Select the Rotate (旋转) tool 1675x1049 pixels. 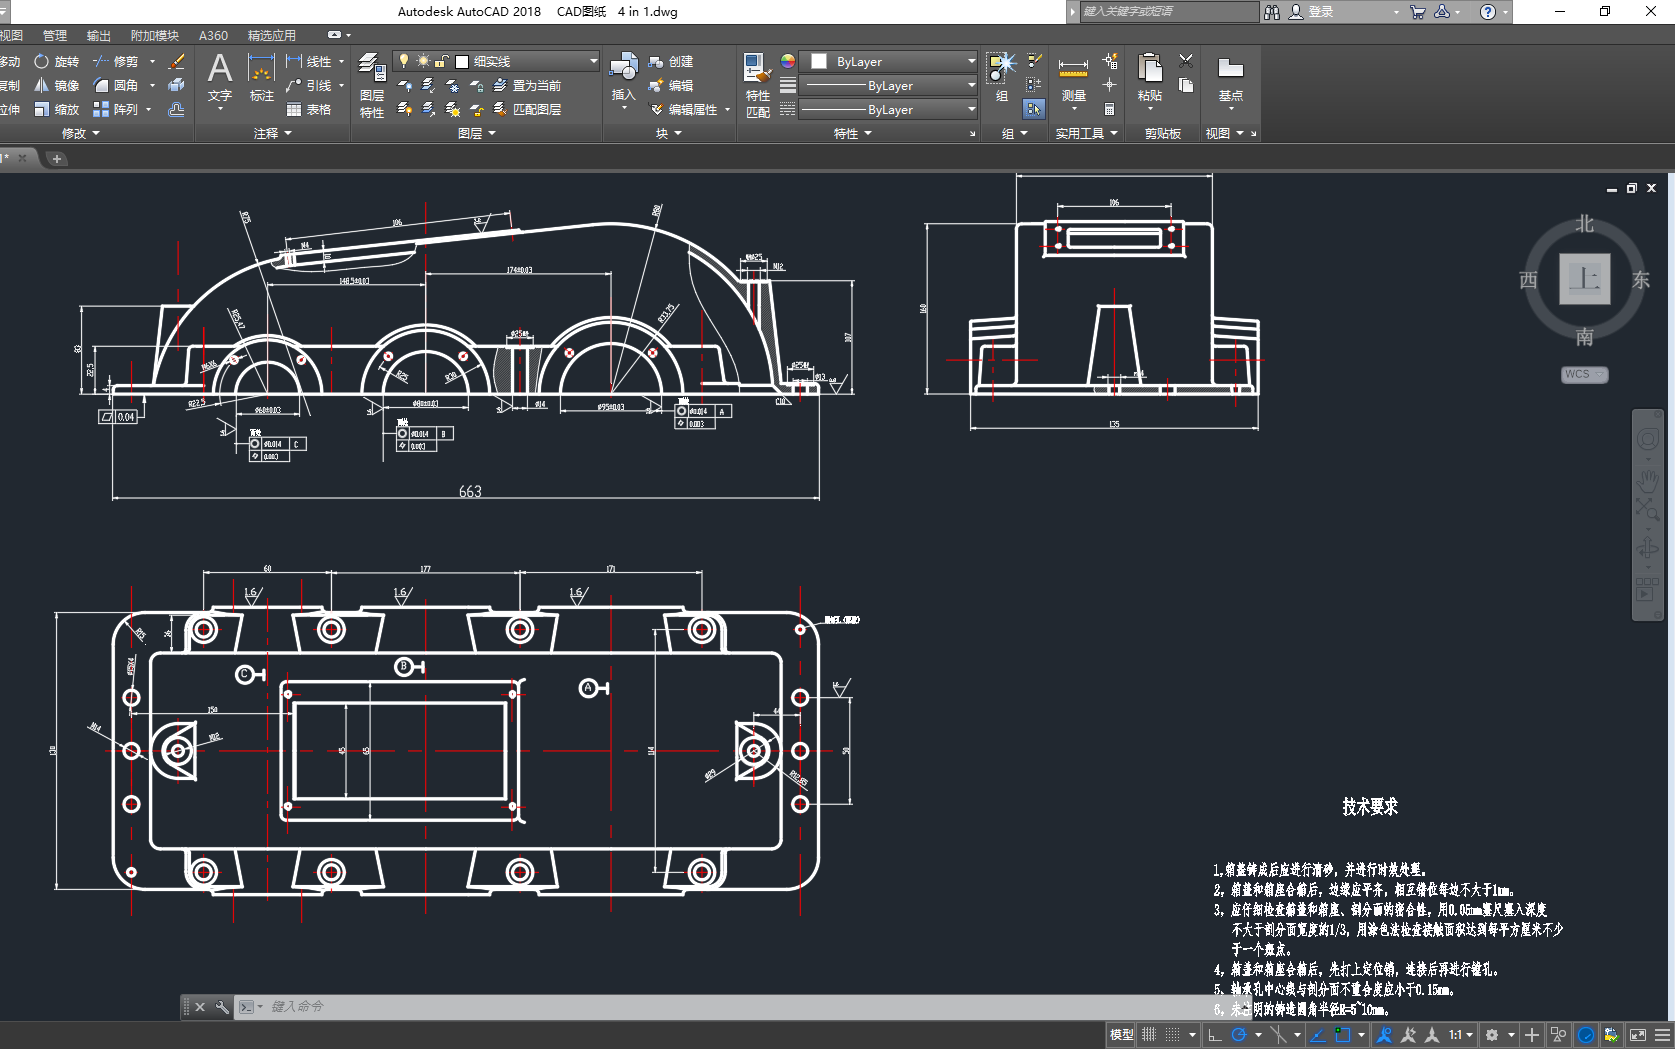(x=56, y=62)
